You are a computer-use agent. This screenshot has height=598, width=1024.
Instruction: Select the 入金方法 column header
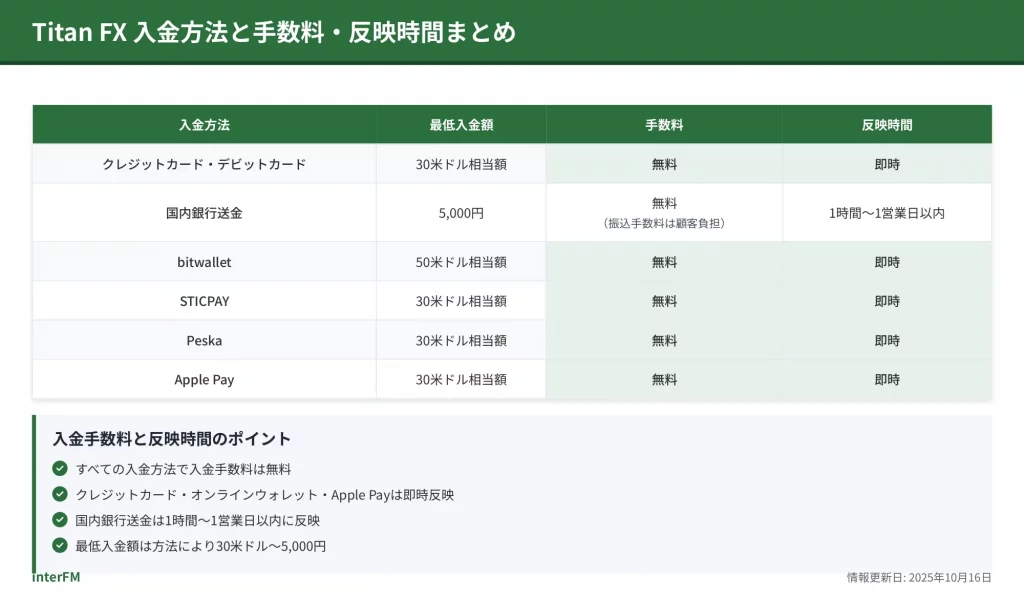[204, 125]
